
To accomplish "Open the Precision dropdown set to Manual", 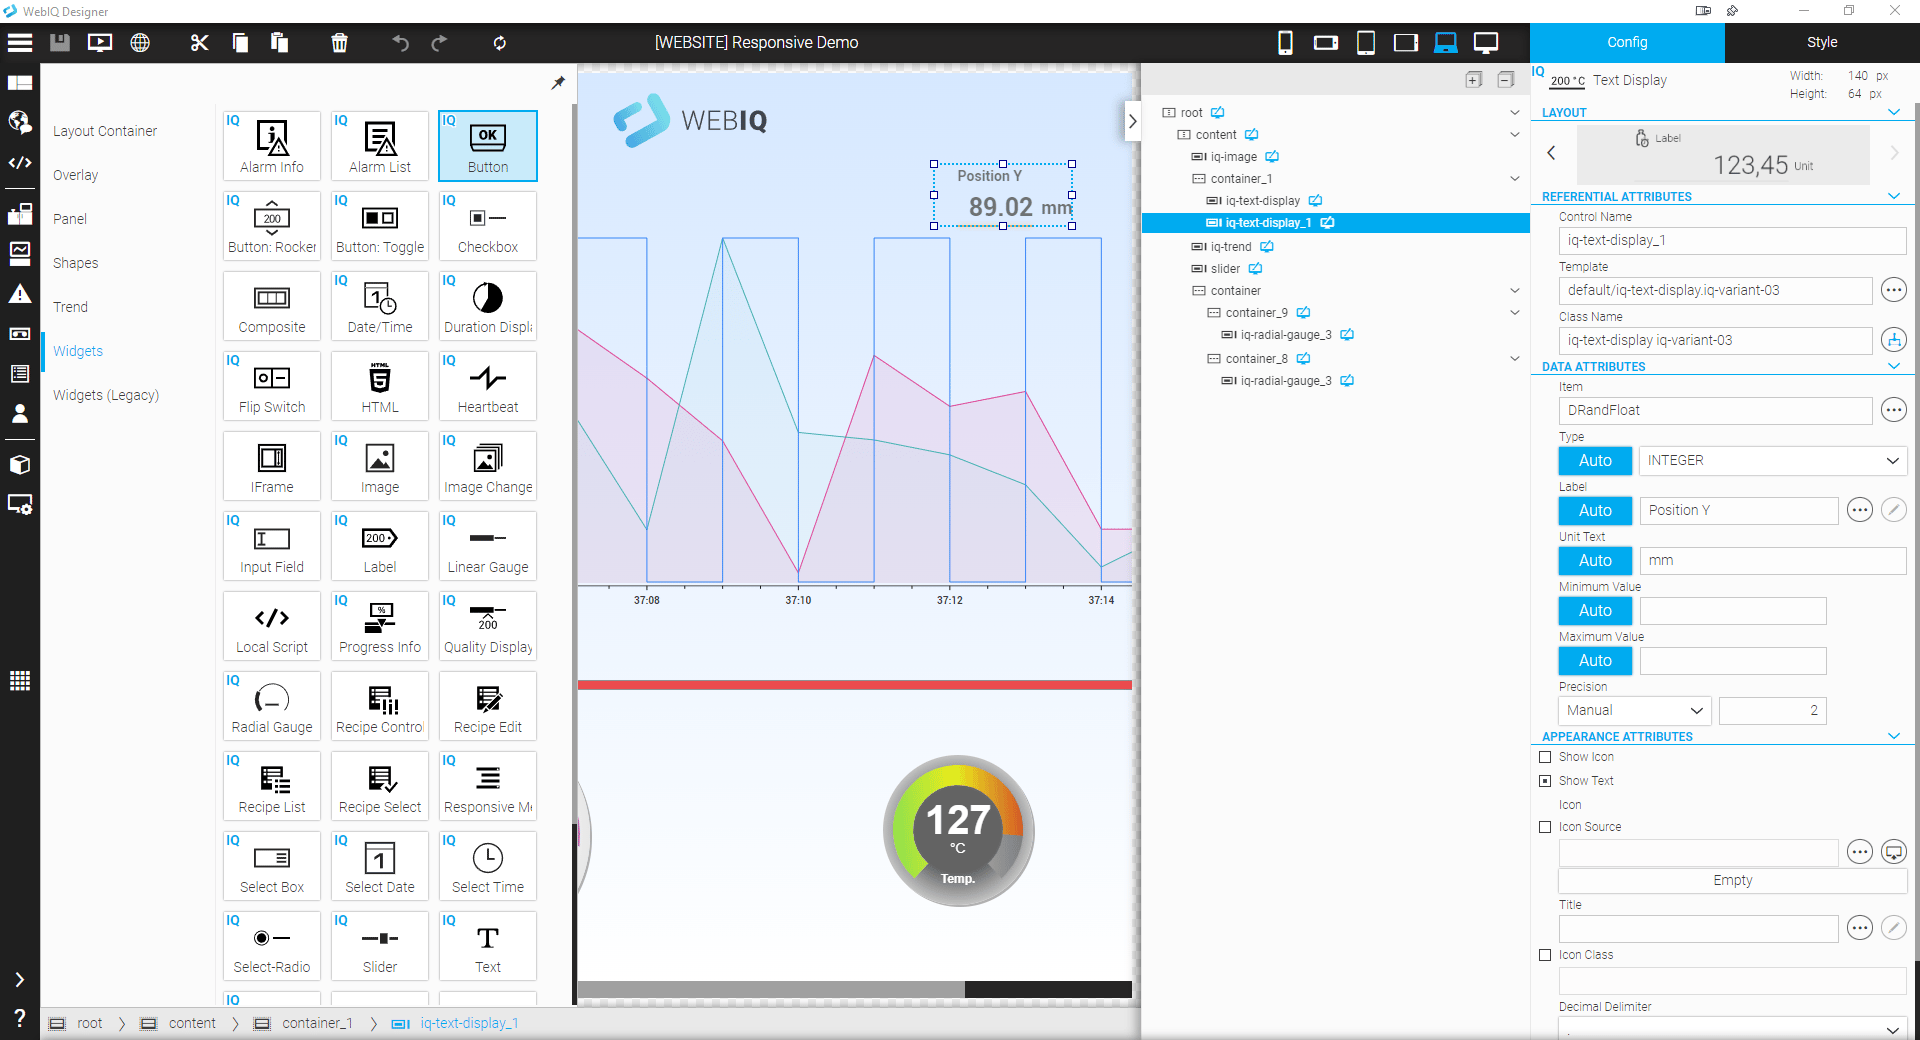I will point(1634,710).
